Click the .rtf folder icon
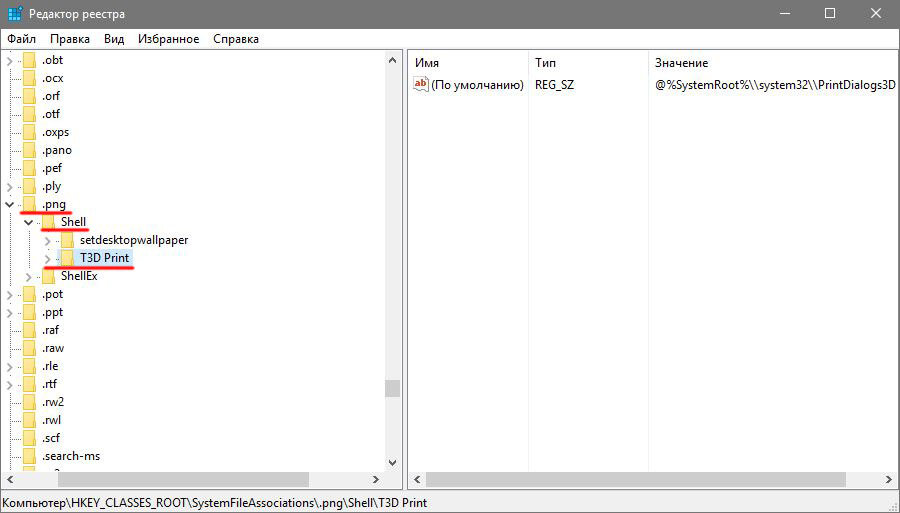This screenshot has height=513, width=900. coord(29,384)
